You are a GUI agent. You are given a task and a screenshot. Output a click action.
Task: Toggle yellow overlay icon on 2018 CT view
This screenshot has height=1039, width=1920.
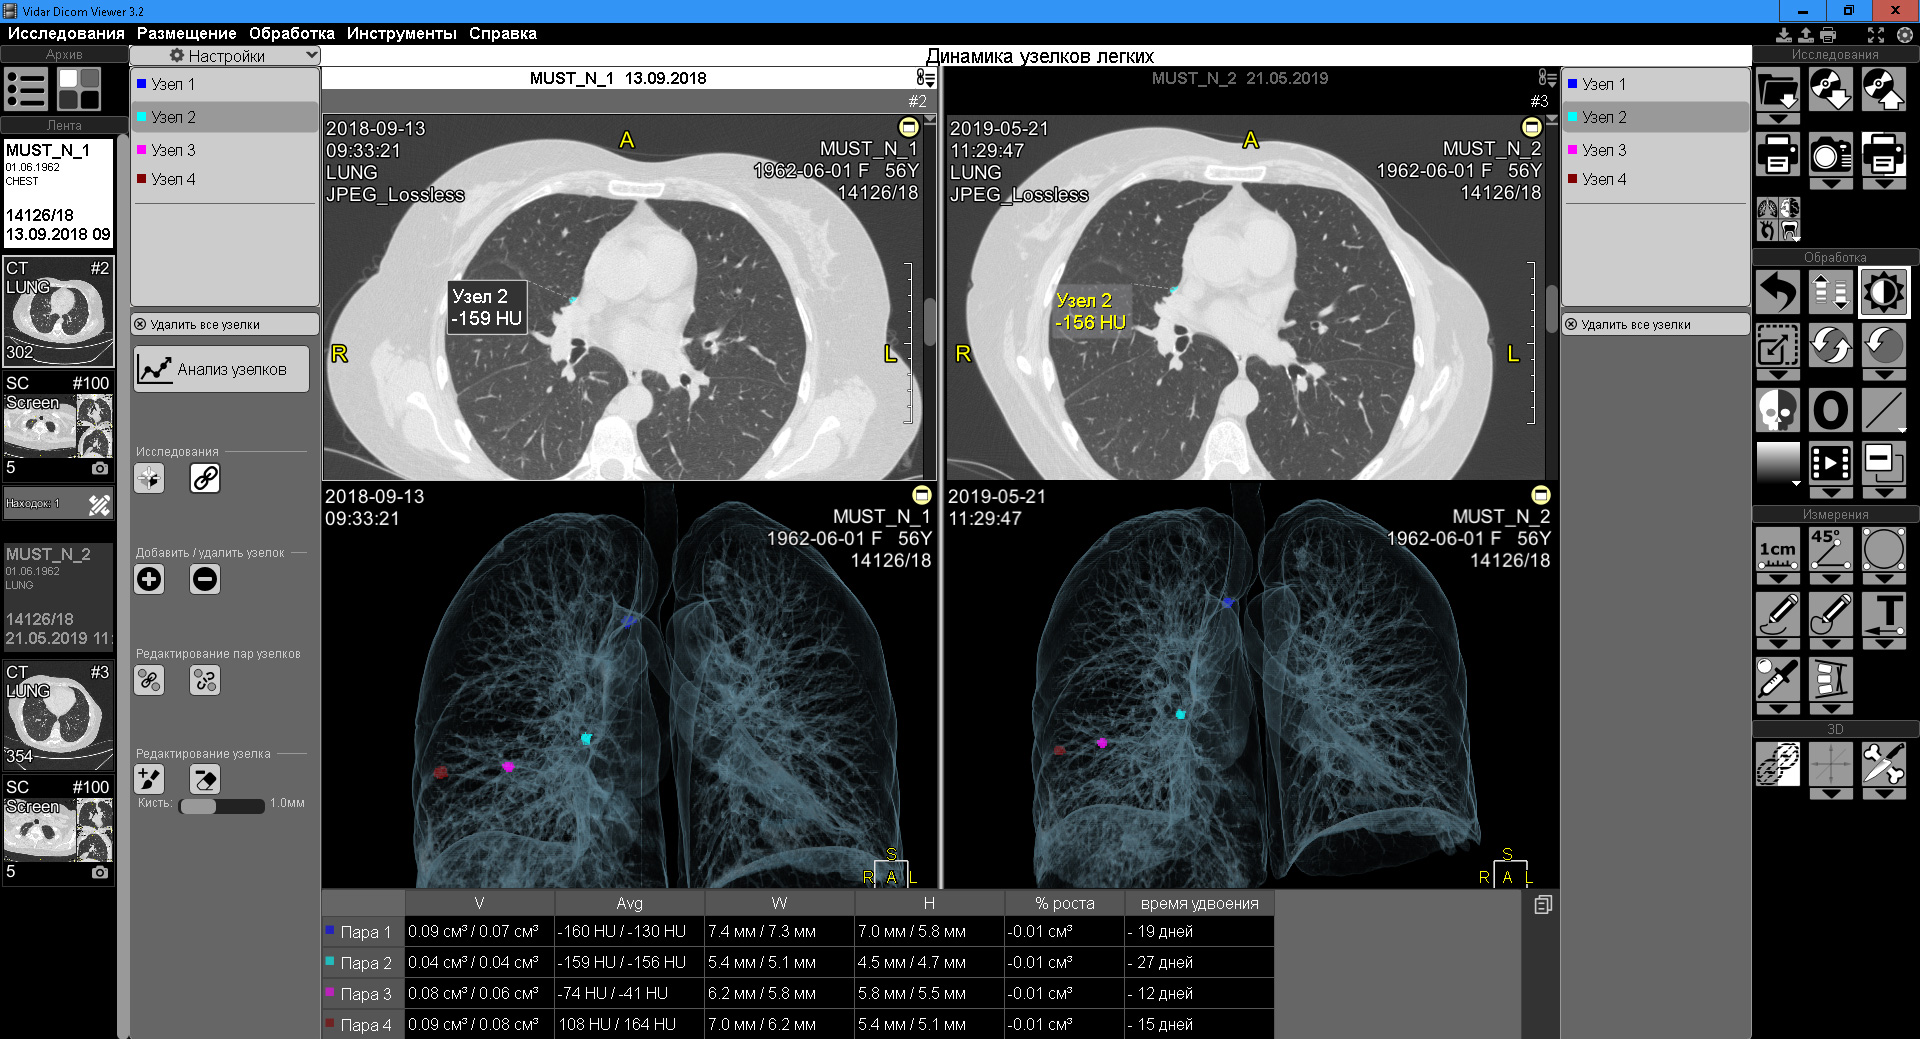click(908, 127)
